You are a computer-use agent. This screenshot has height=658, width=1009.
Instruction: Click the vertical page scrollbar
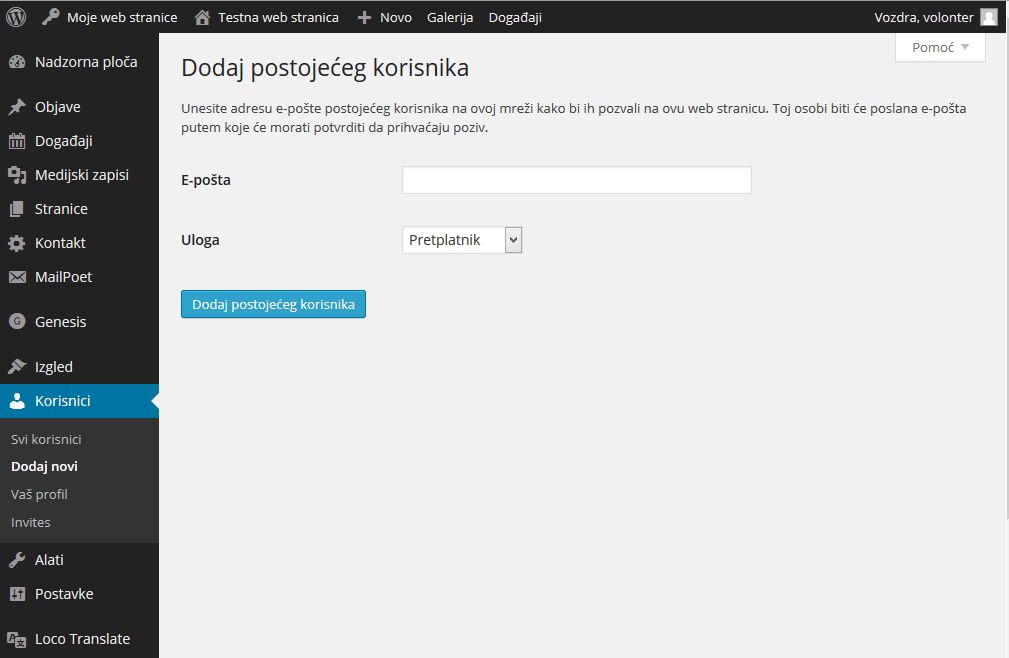click(1006, 277)
